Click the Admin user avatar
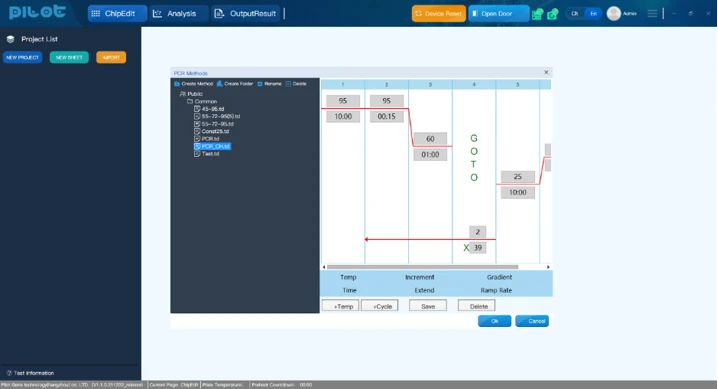The image size is (718, 389). tap(614, 14)
